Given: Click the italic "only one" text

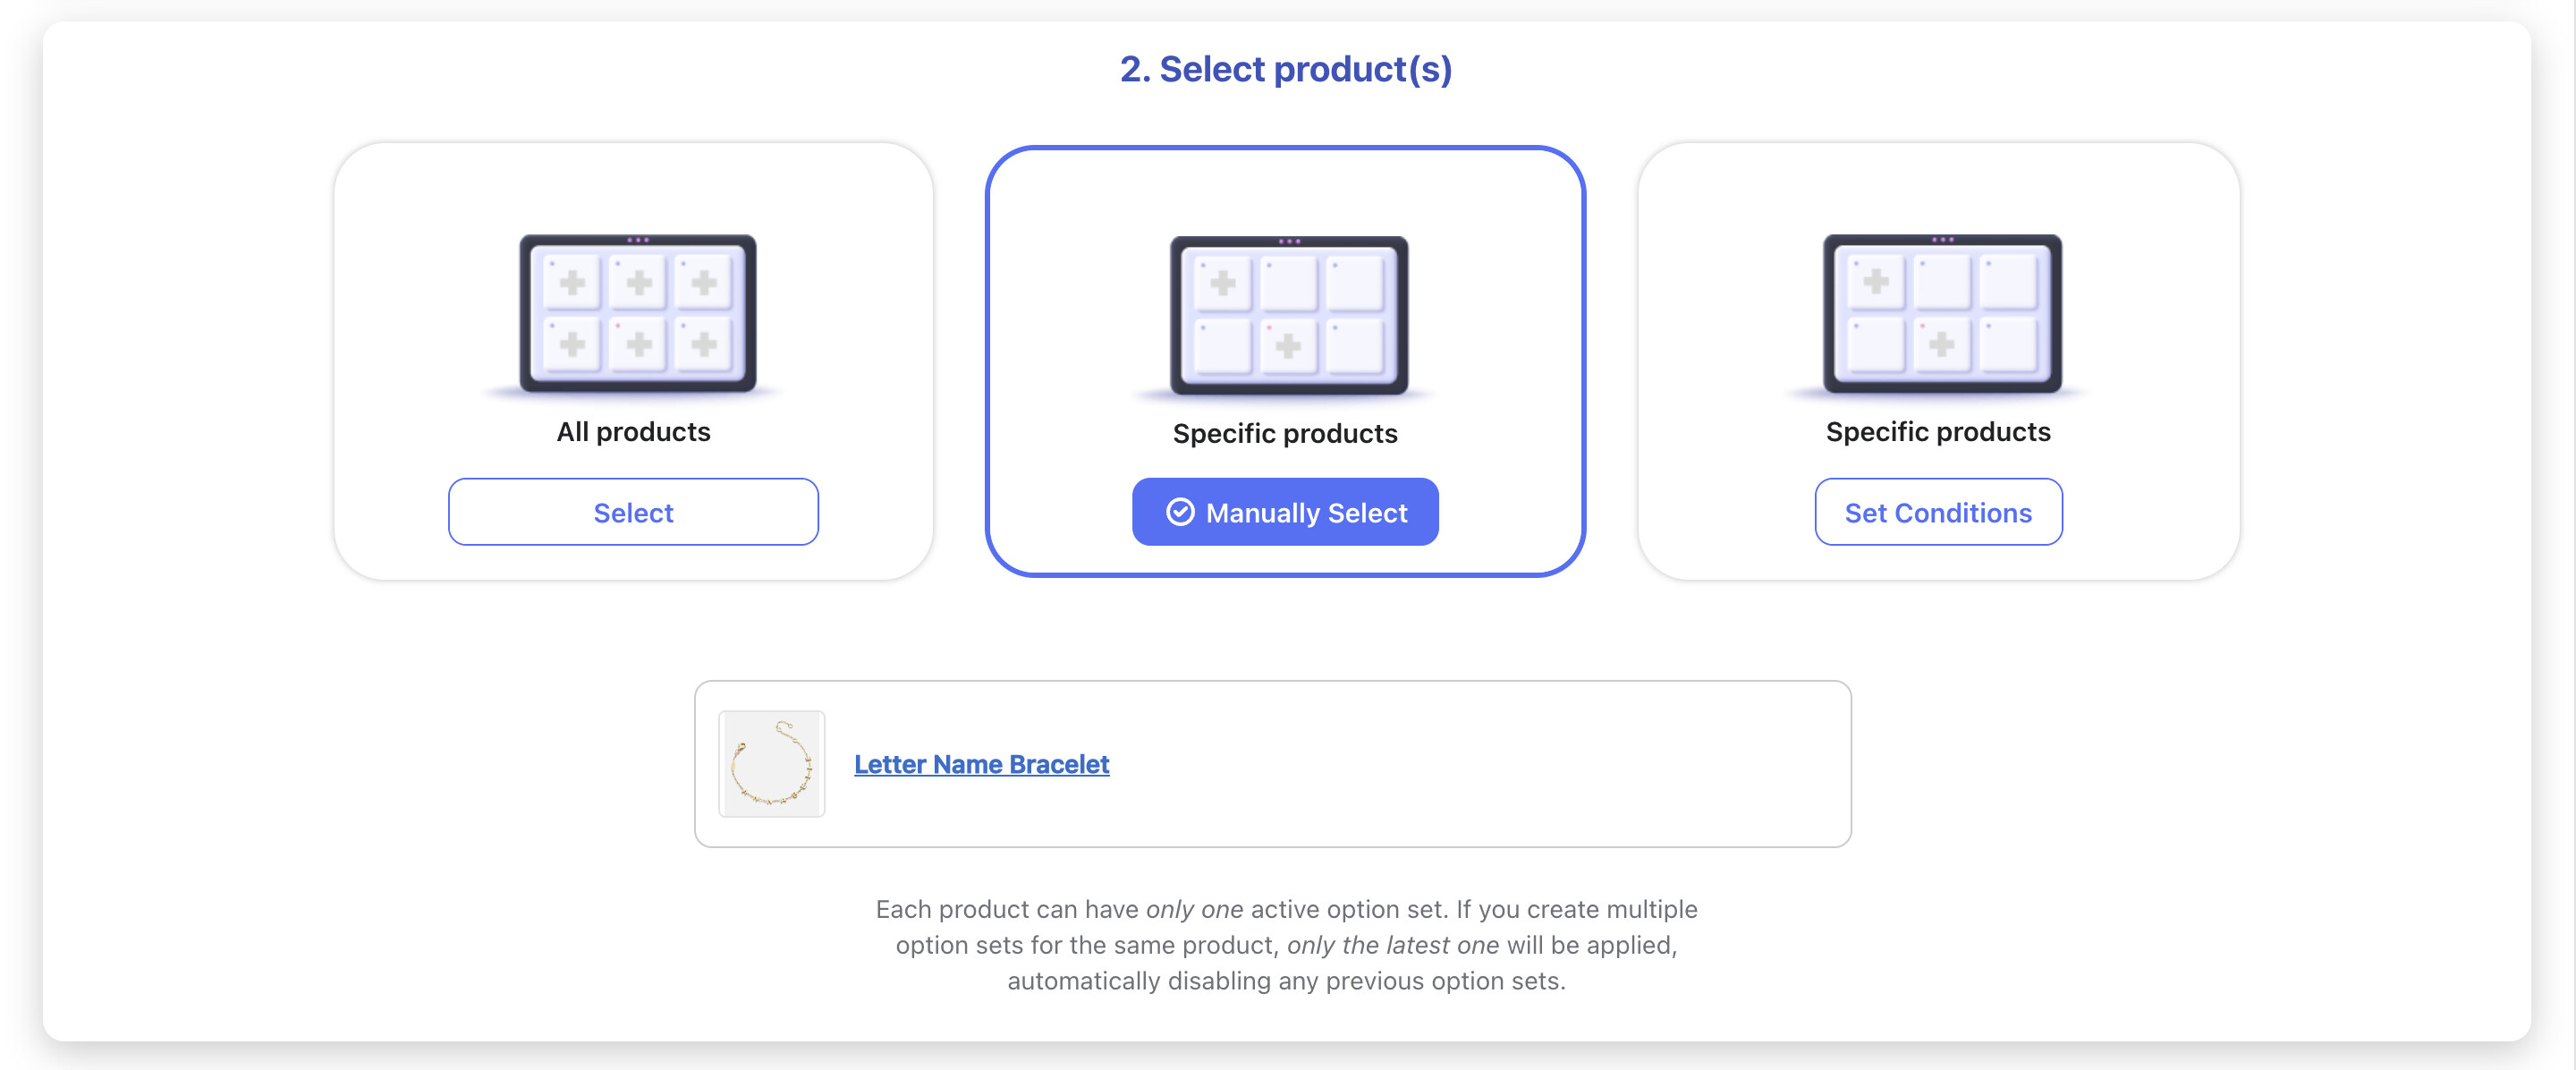Looking at the screenshot, I should point(1194,909).
